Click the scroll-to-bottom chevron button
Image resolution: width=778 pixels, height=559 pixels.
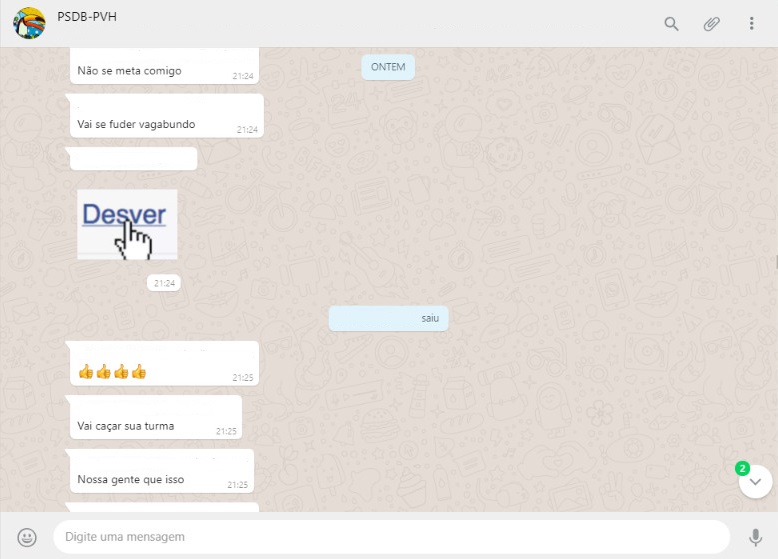tap(755, 482)
